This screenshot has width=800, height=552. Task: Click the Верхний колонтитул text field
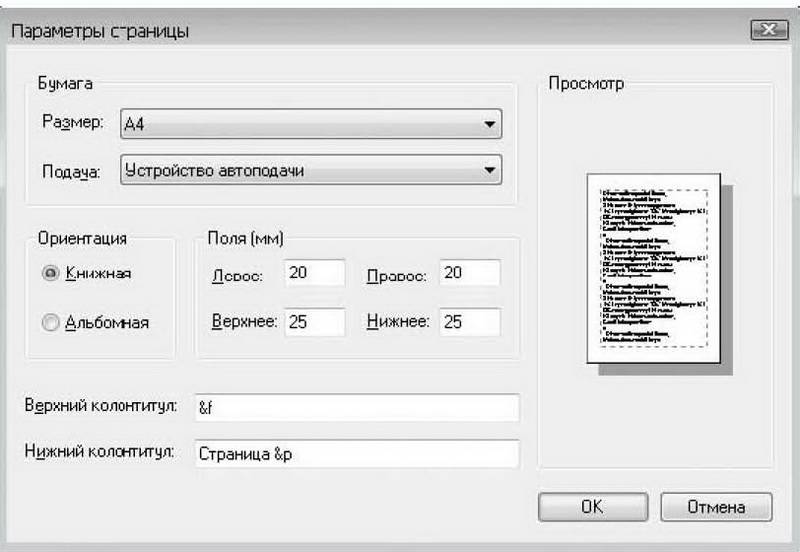pos(357,408)
